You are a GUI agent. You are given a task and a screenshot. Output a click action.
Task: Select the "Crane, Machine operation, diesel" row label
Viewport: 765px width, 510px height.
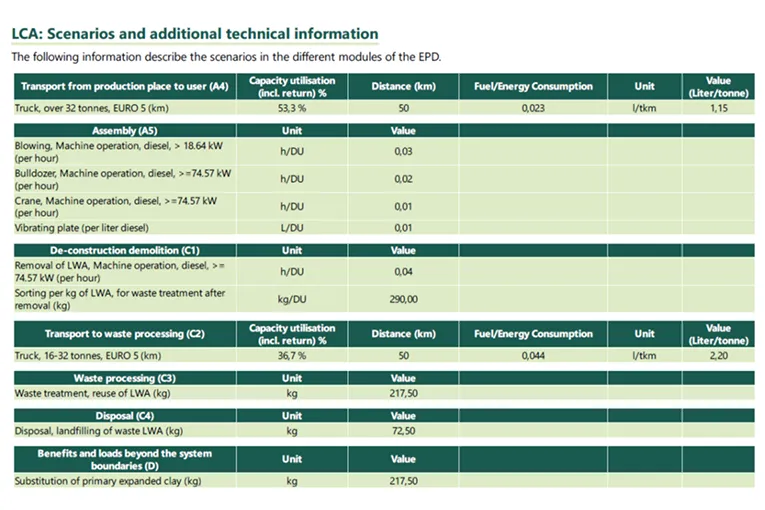point(116,206)
